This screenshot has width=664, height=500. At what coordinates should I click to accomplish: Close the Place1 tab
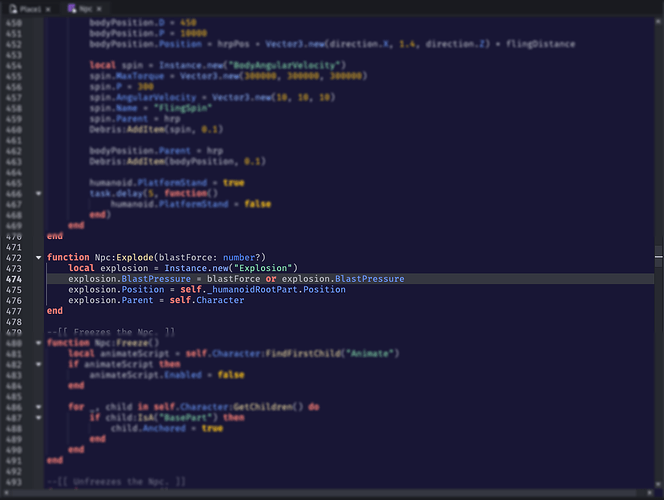[x=48, y=9]
